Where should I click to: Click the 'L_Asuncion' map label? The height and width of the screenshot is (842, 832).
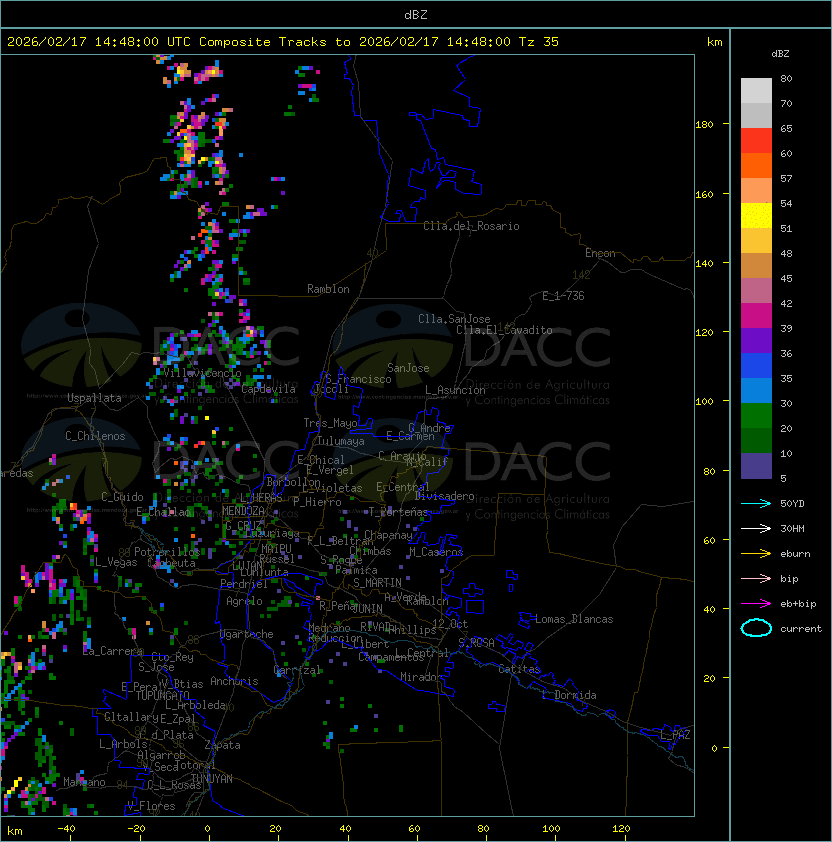coord(455,390)
